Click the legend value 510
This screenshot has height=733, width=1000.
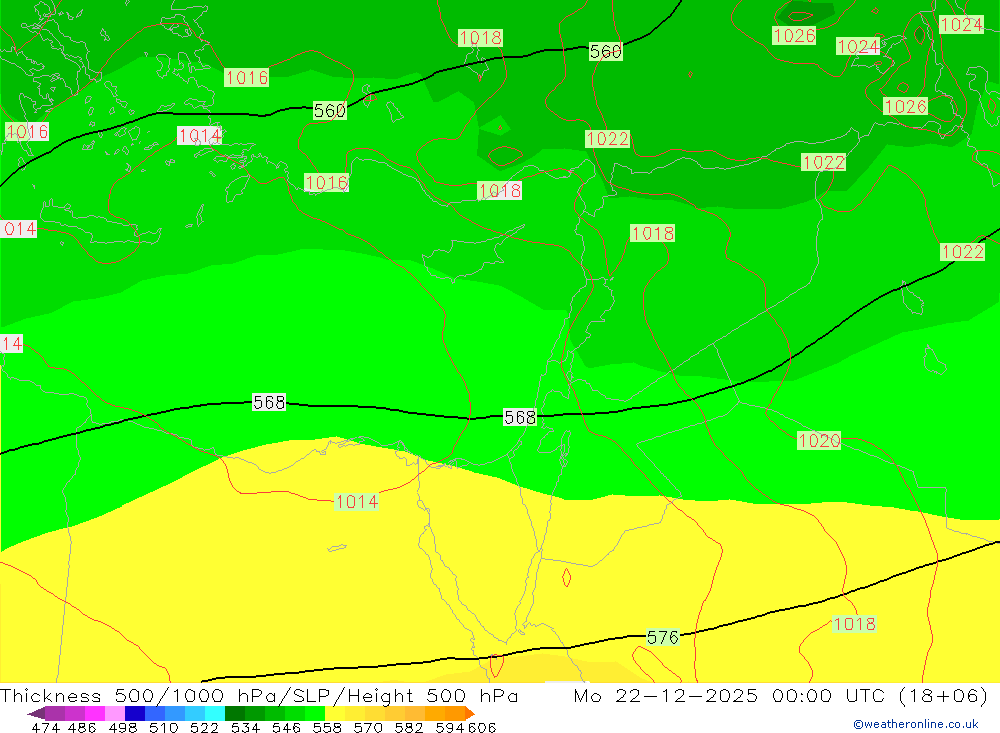pyautogui.click(x=163, y=727)
